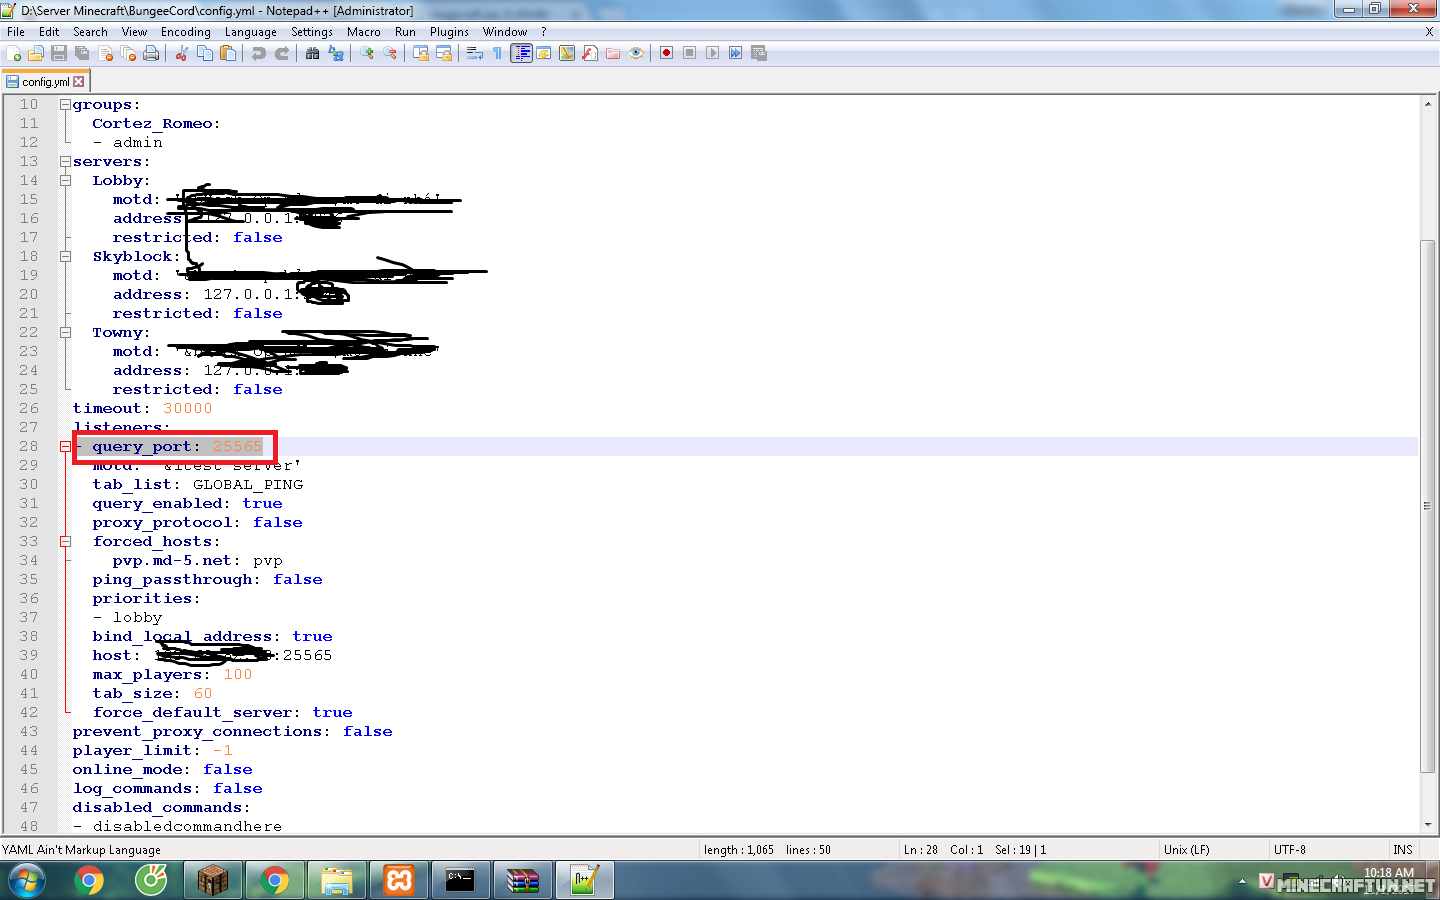The image size is (1440, 900).
Task: Zoom out of the editor text
Action: (390, 53)
